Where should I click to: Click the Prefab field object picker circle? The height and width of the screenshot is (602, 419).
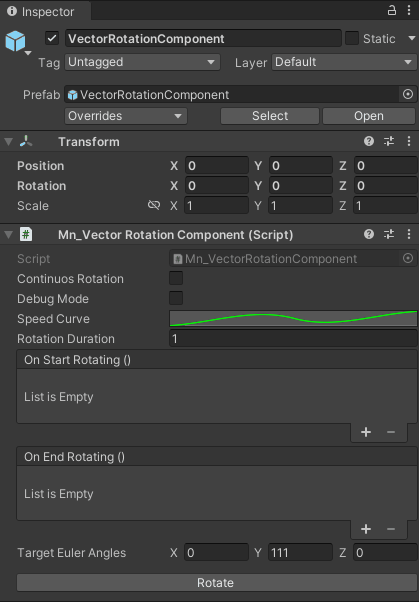coord(408,94)
